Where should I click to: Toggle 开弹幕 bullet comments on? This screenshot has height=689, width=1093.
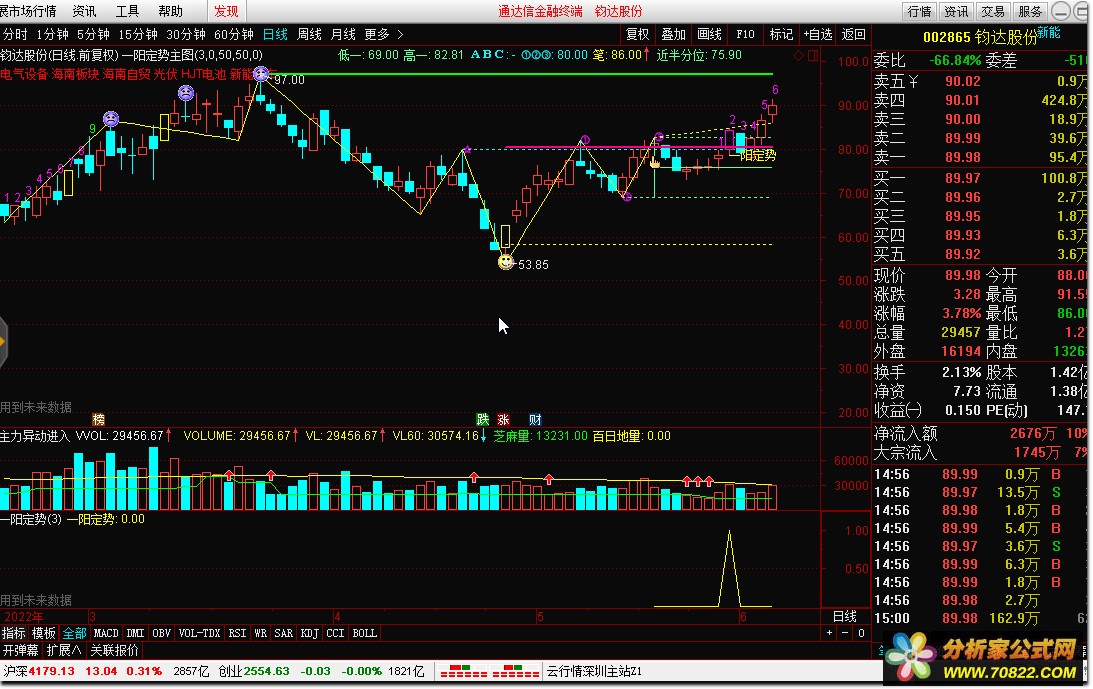(21, 650)
